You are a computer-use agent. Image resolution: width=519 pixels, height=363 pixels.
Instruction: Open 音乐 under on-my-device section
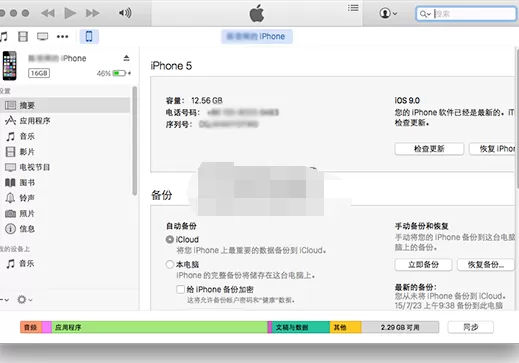coord(65,264)
